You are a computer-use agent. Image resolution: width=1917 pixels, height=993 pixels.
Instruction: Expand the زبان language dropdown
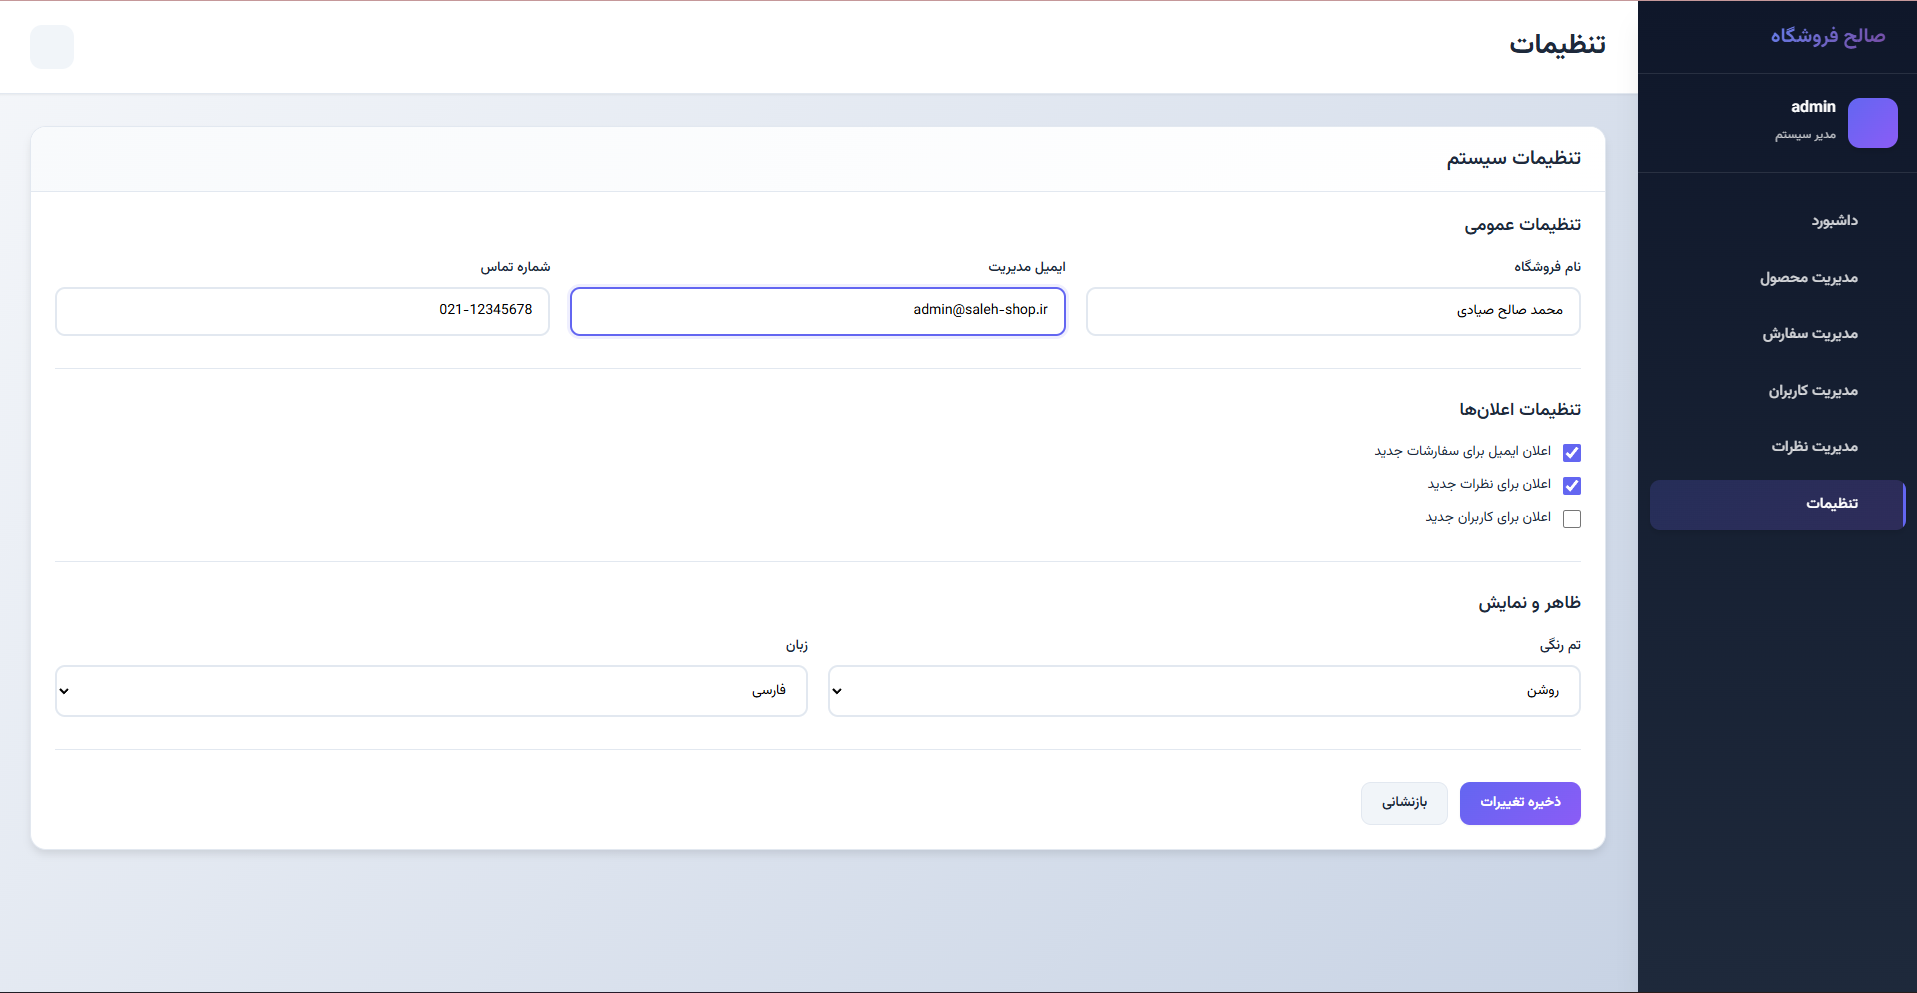[x=431, y=691]
